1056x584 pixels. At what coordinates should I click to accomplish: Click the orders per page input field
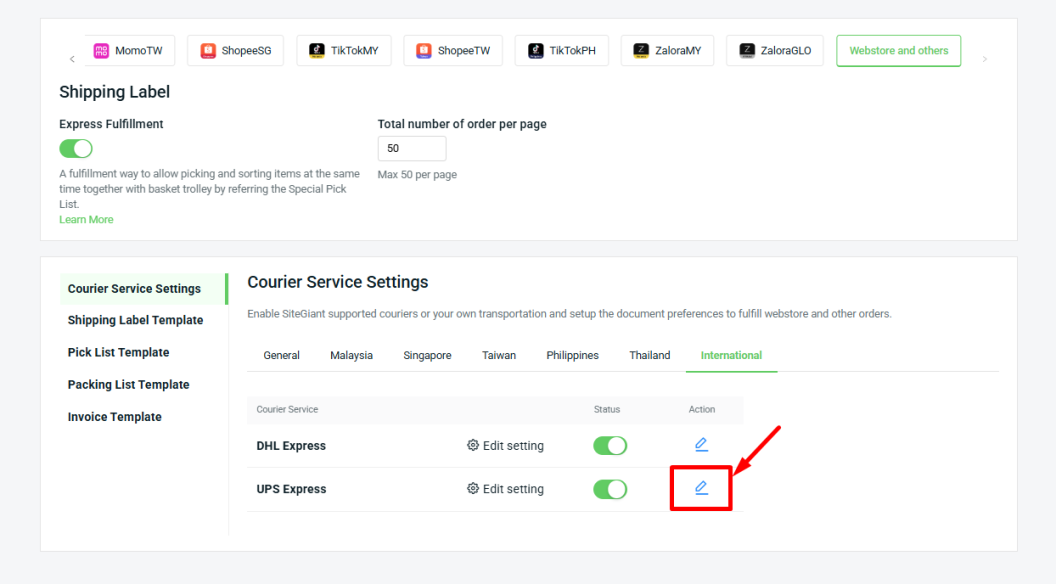click(411, 149)
